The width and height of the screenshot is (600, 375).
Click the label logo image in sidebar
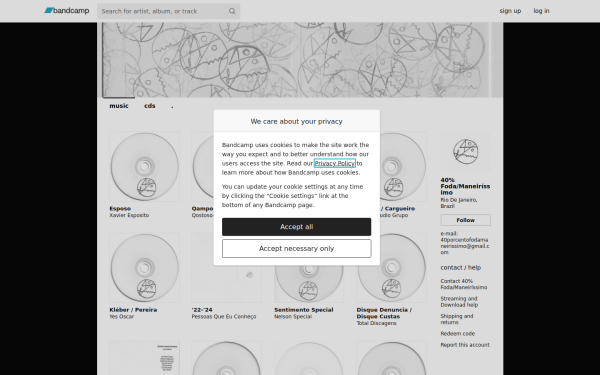coord(465,152)
